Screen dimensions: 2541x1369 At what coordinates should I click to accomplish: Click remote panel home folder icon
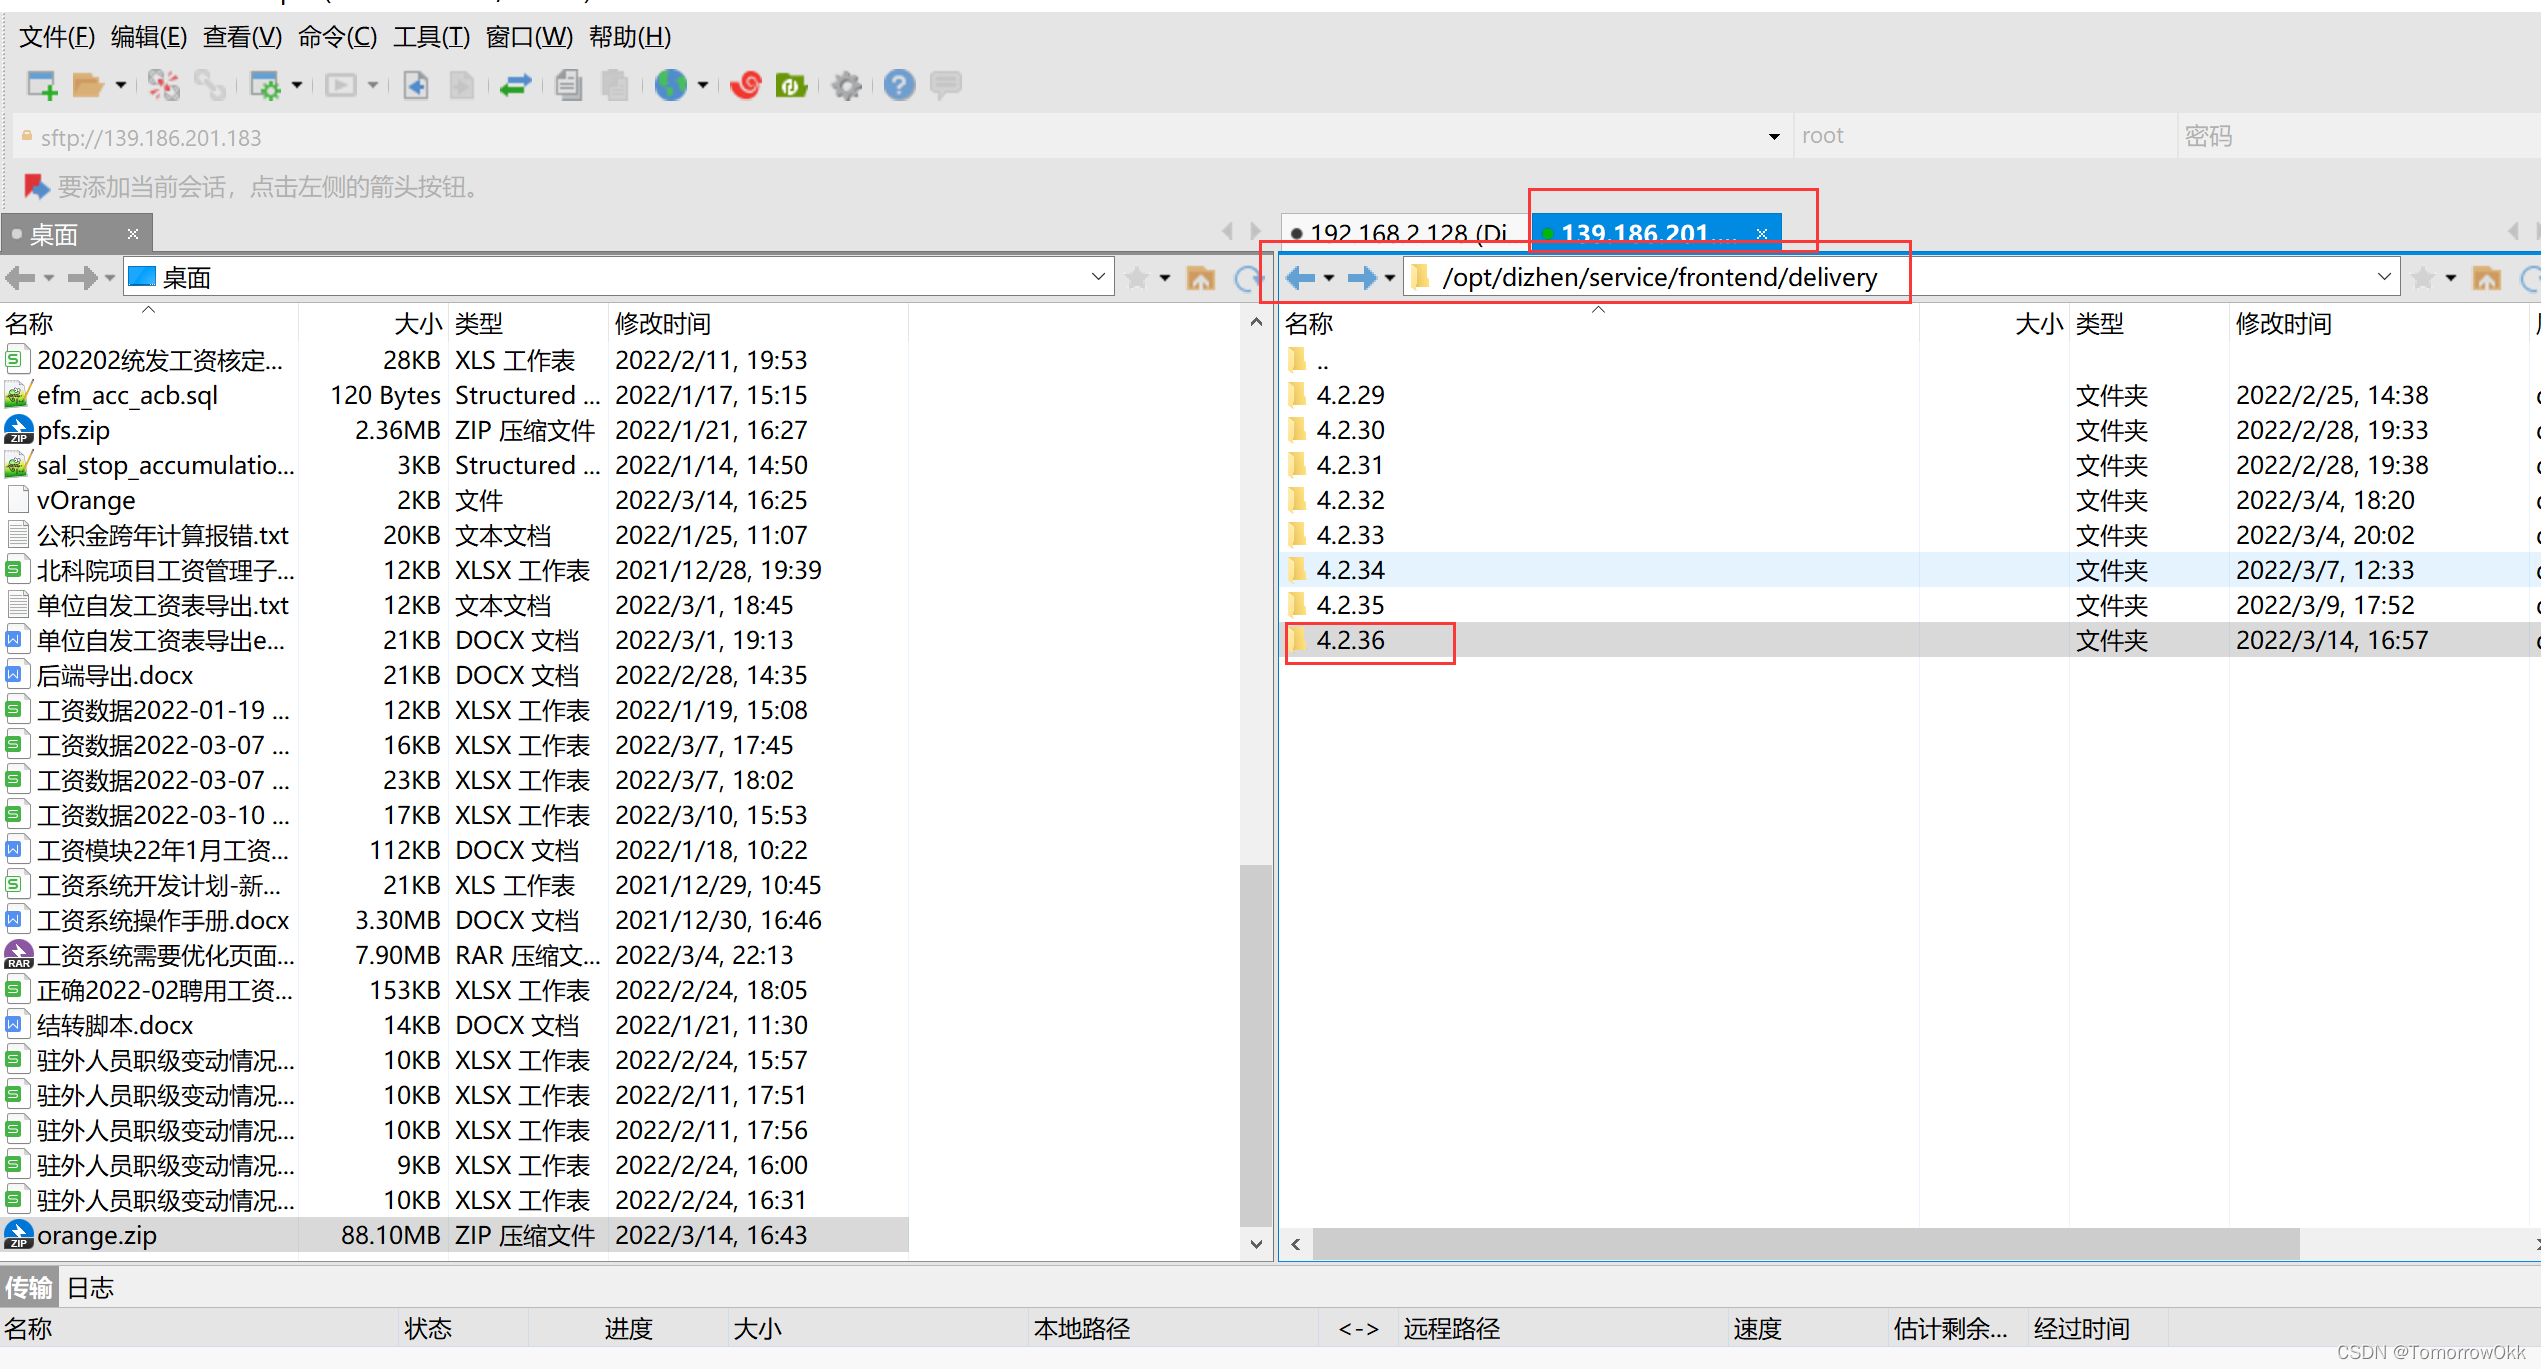click(2486, 277)
